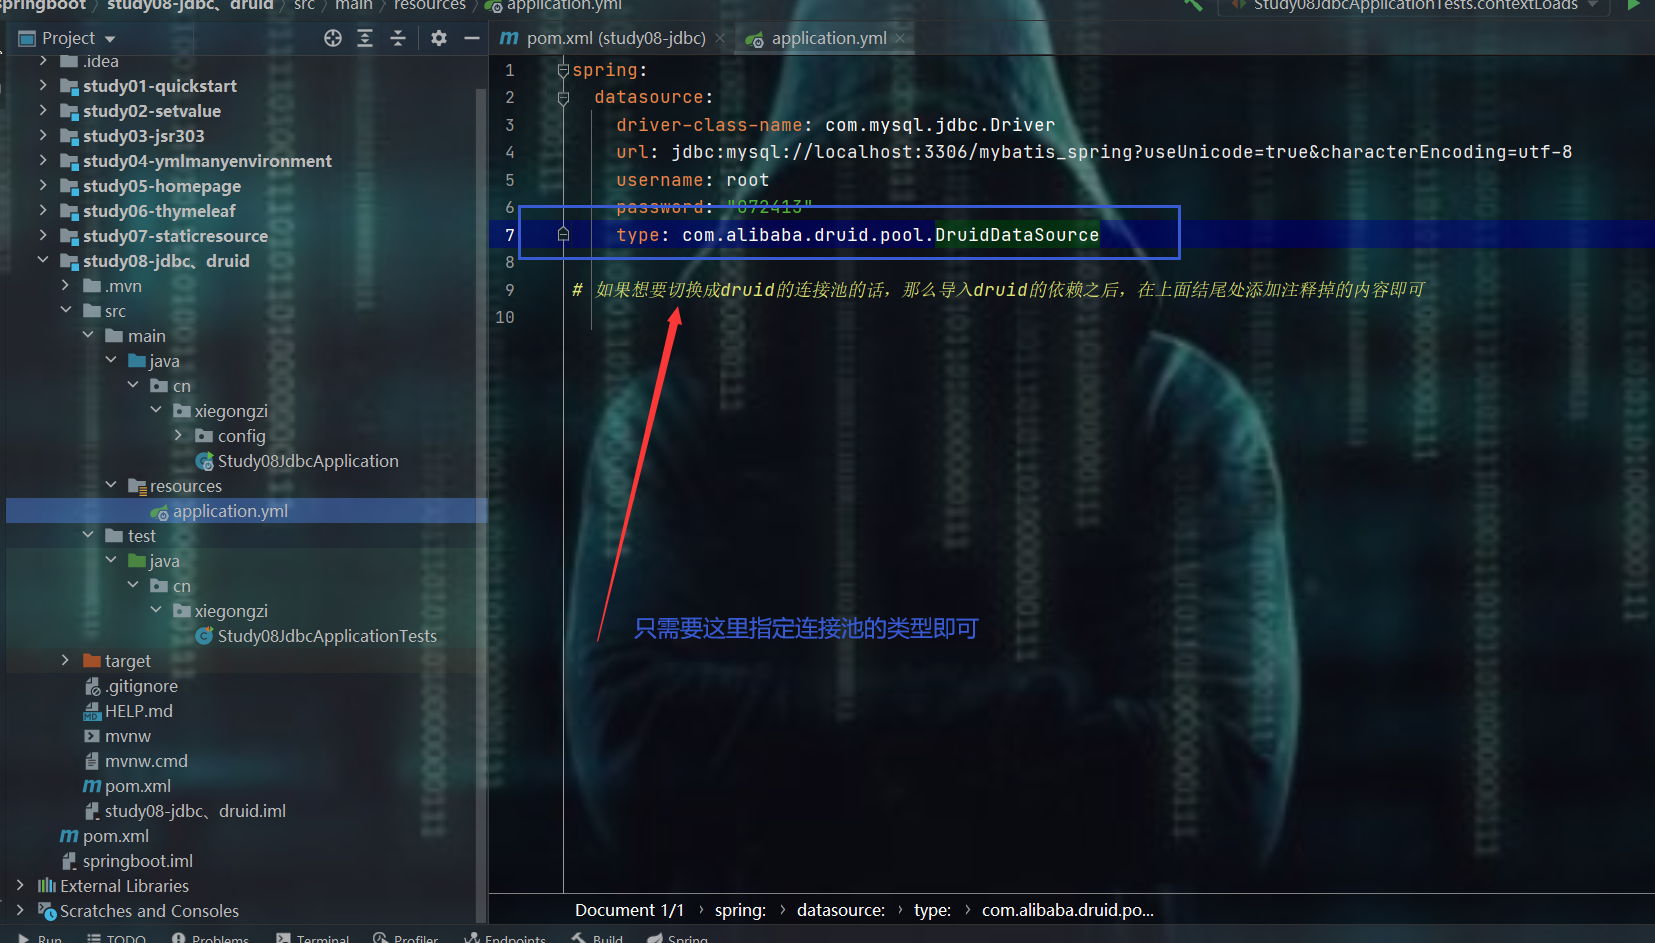
Task: Expand the study04-ymlmanyenvironment module
Action: 43,161
